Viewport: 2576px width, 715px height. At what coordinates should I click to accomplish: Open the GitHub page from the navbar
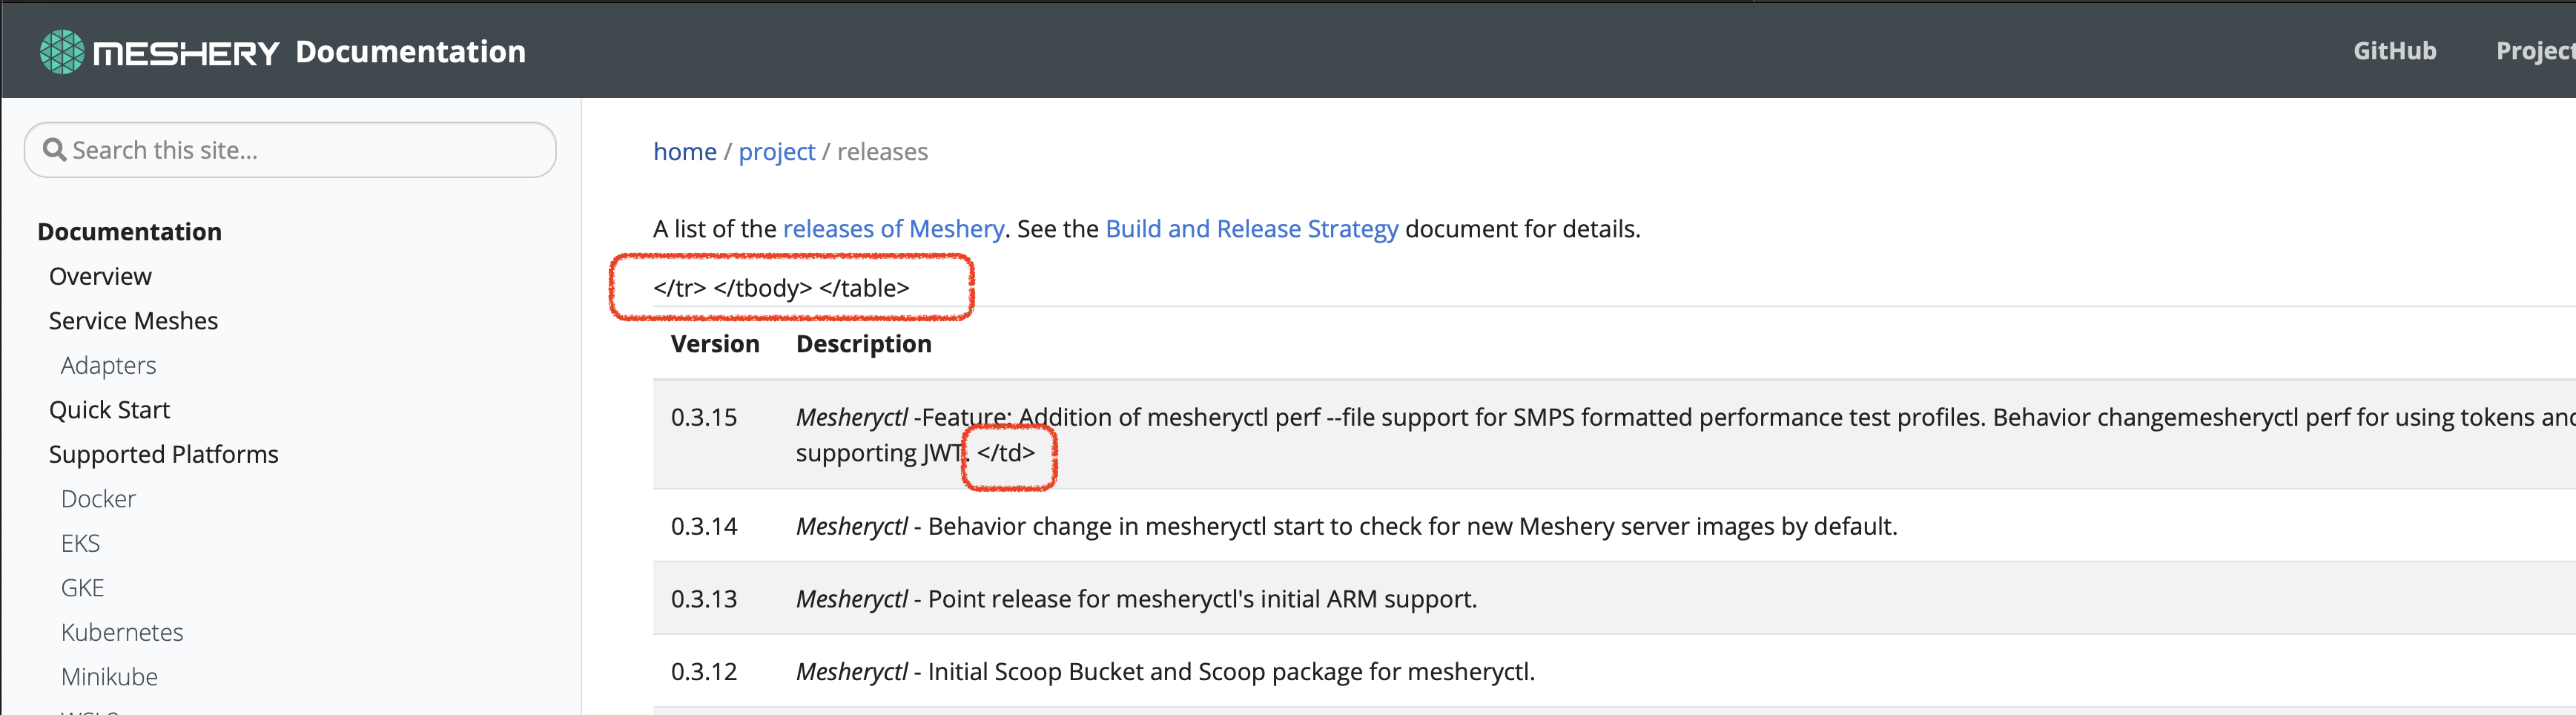point(2394,50)
